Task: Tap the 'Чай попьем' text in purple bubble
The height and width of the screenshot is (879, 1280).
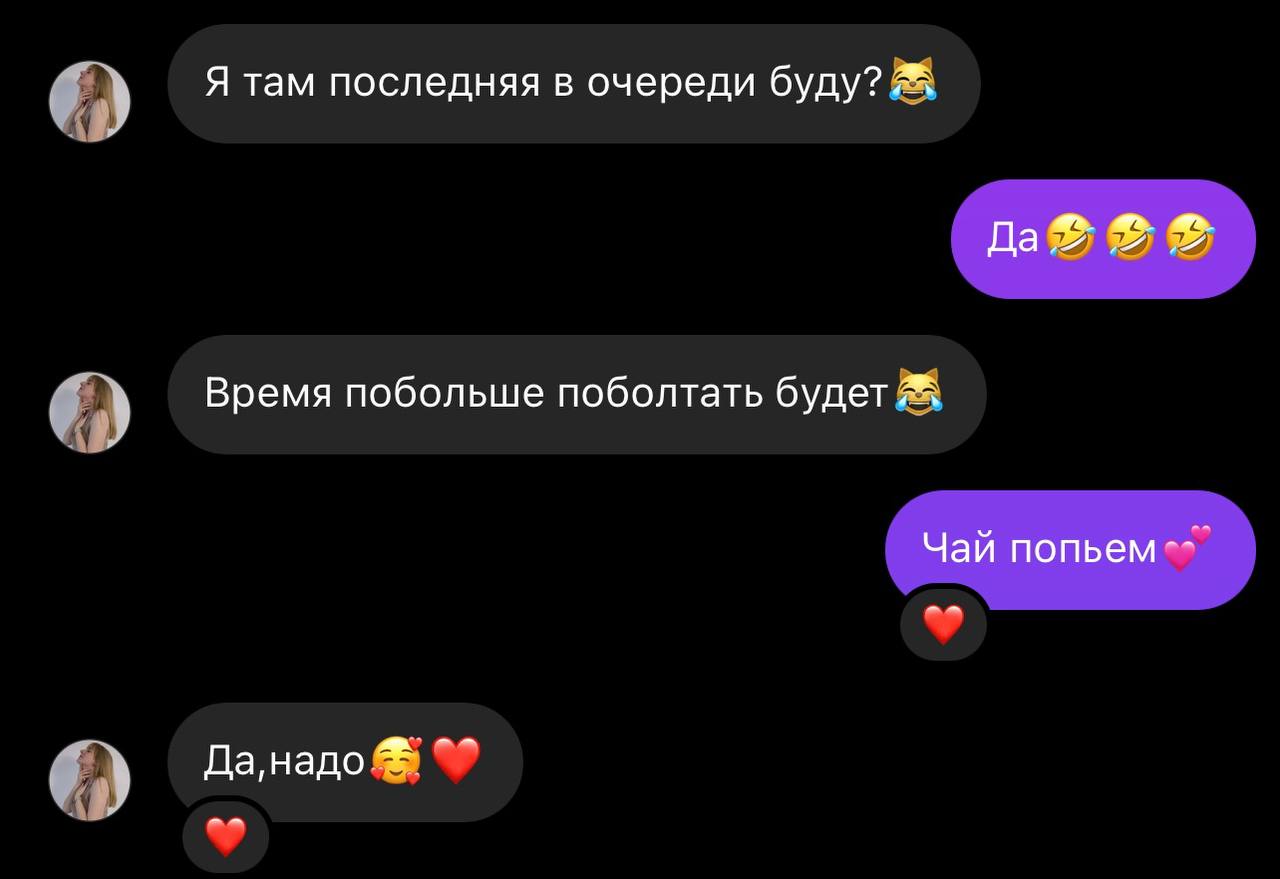Action: pos(1038,548)
